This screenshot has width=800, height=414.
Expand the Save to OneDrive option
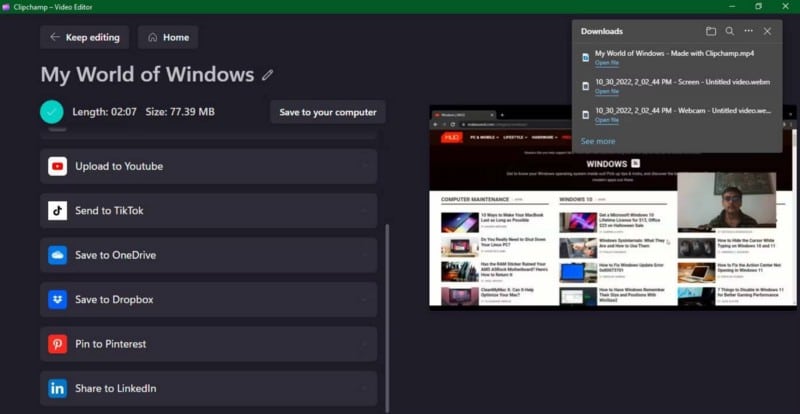pos(209,255)
